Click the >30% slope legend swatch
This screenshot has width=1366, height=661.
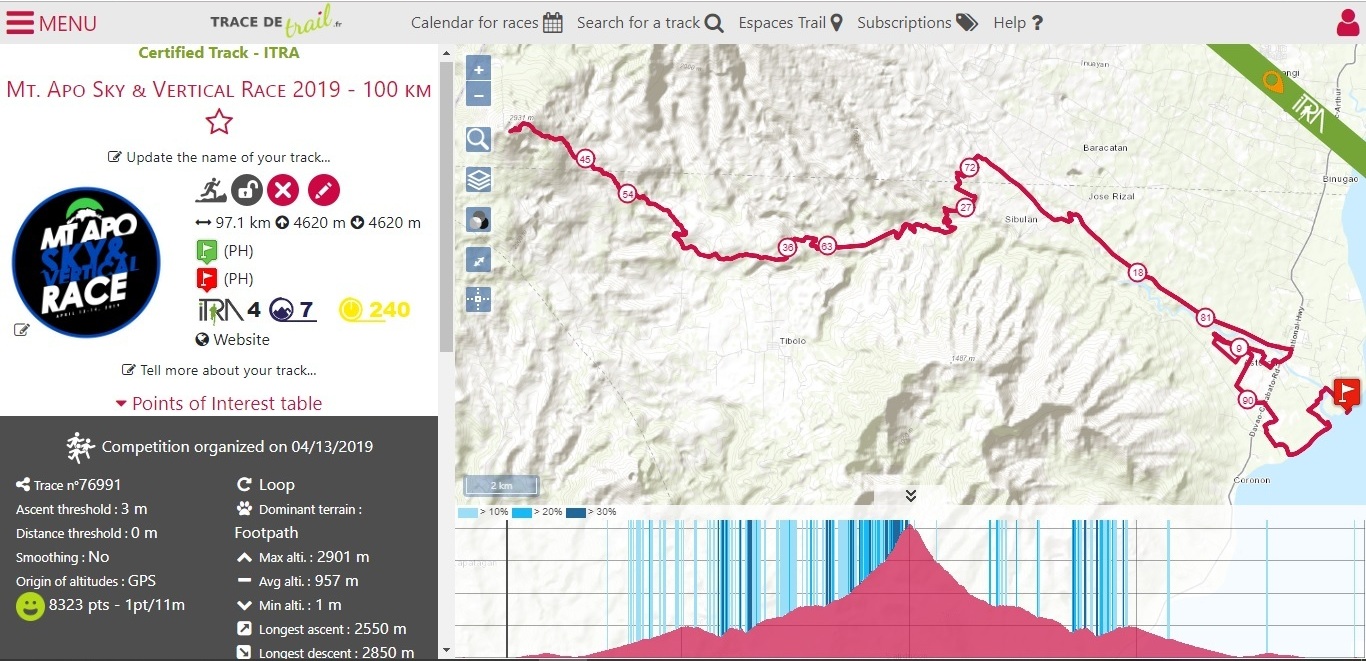click(578, 512)
